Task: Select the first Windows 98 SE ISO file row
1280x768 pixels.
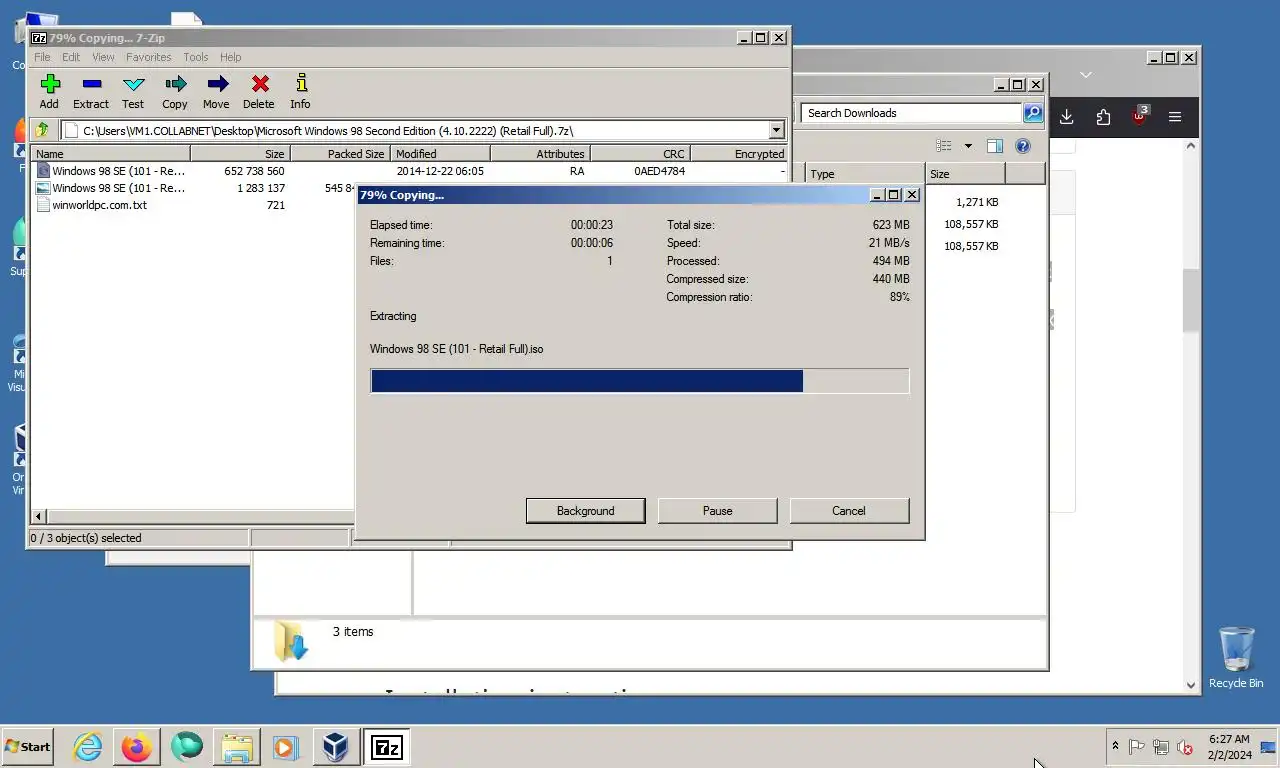Action: (x=410, y=171)
